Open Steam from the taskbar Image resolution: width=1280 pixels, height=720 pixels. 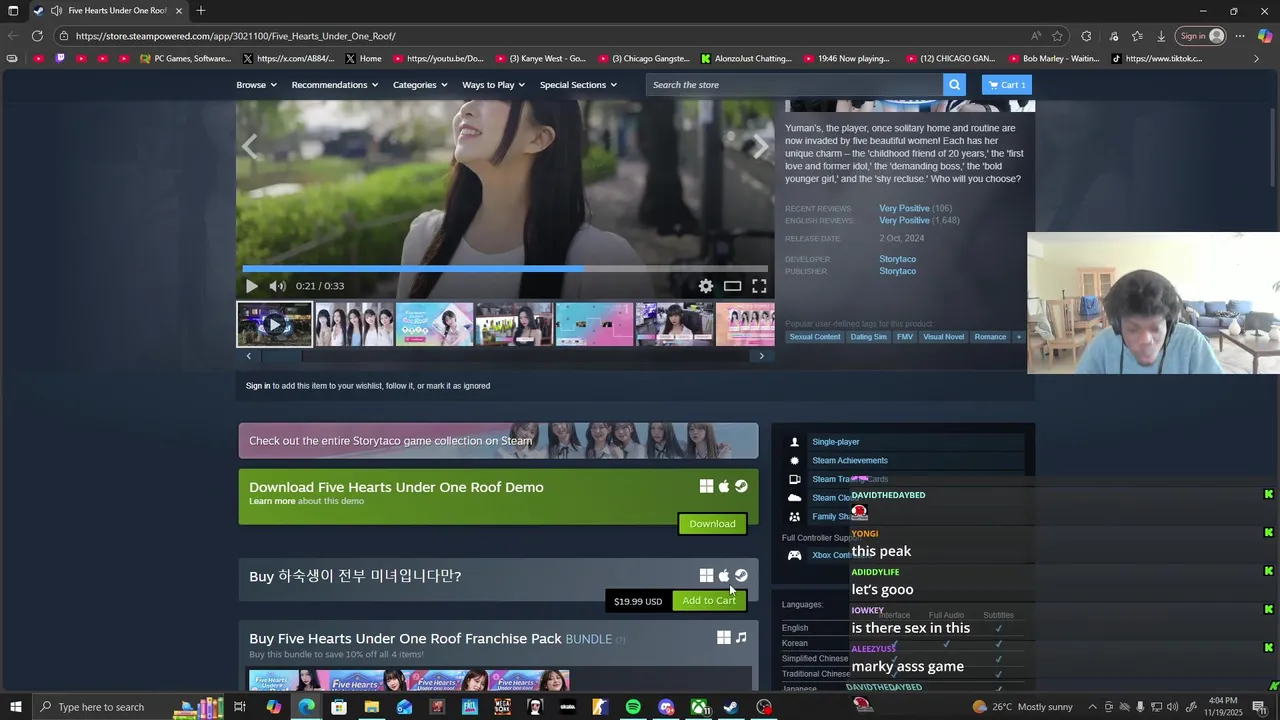tap(731, 707)
